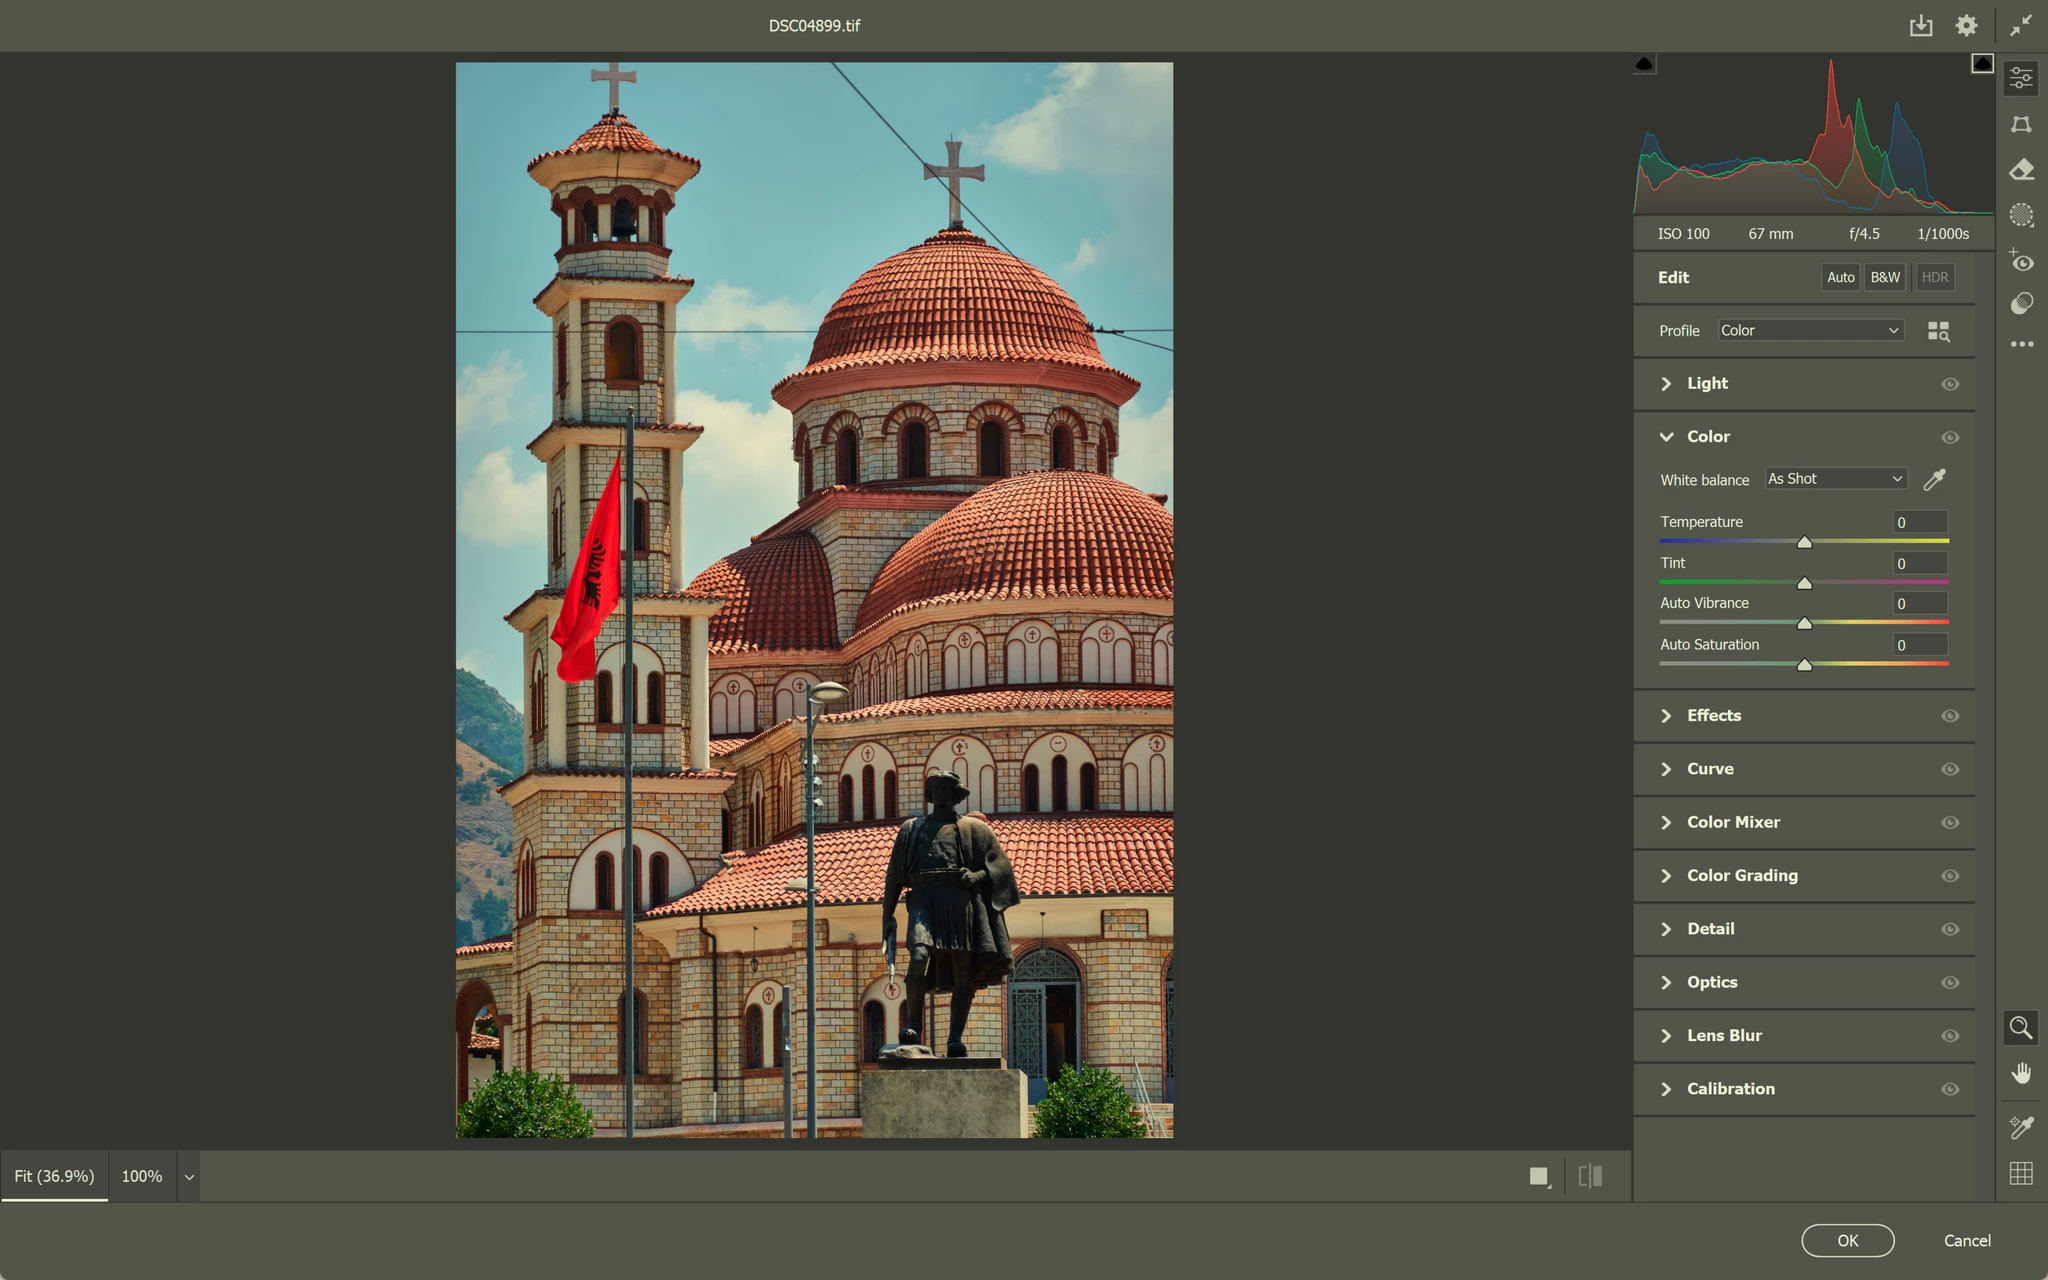Screen dimensions: 2048x1280
Task: Expand the Color Grading section
Action: coord(1742,875)
